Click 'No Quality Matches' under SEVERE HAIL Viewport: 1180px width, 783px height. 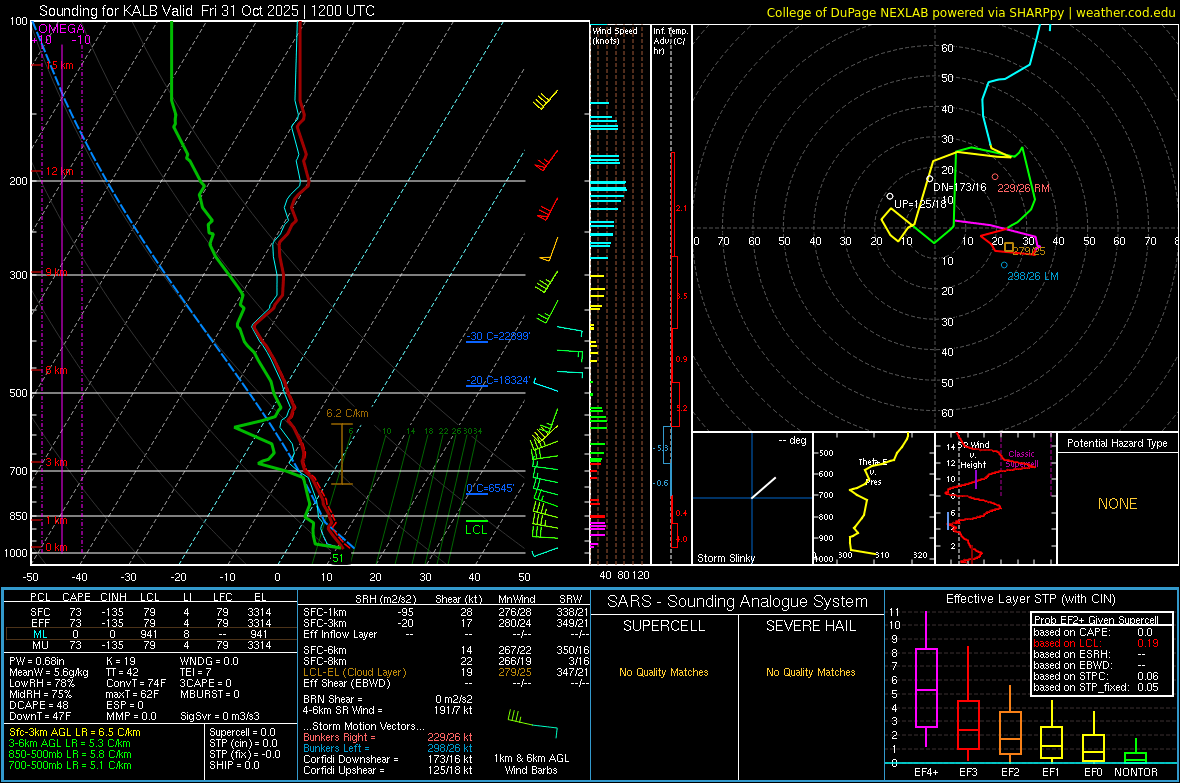click(810, 672)
